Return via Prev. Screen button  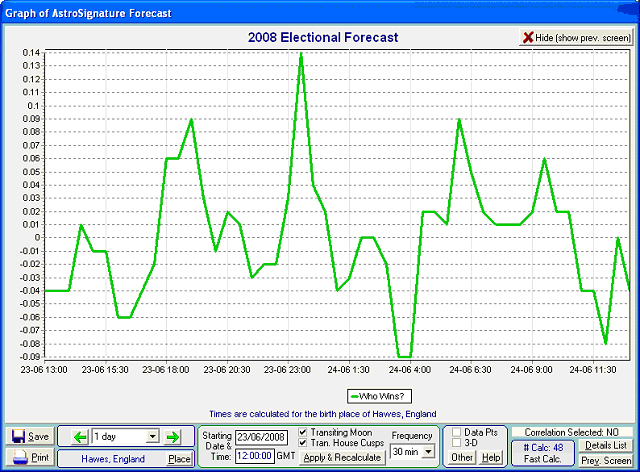tap(605, 459)
